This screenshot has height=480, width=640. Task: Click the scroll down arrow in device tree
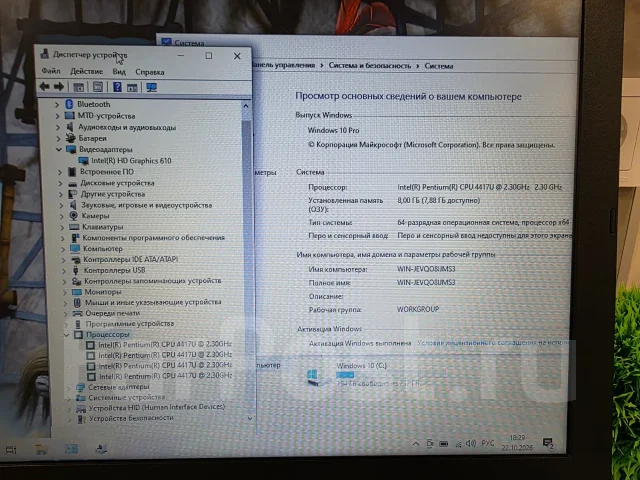[250, 418]
